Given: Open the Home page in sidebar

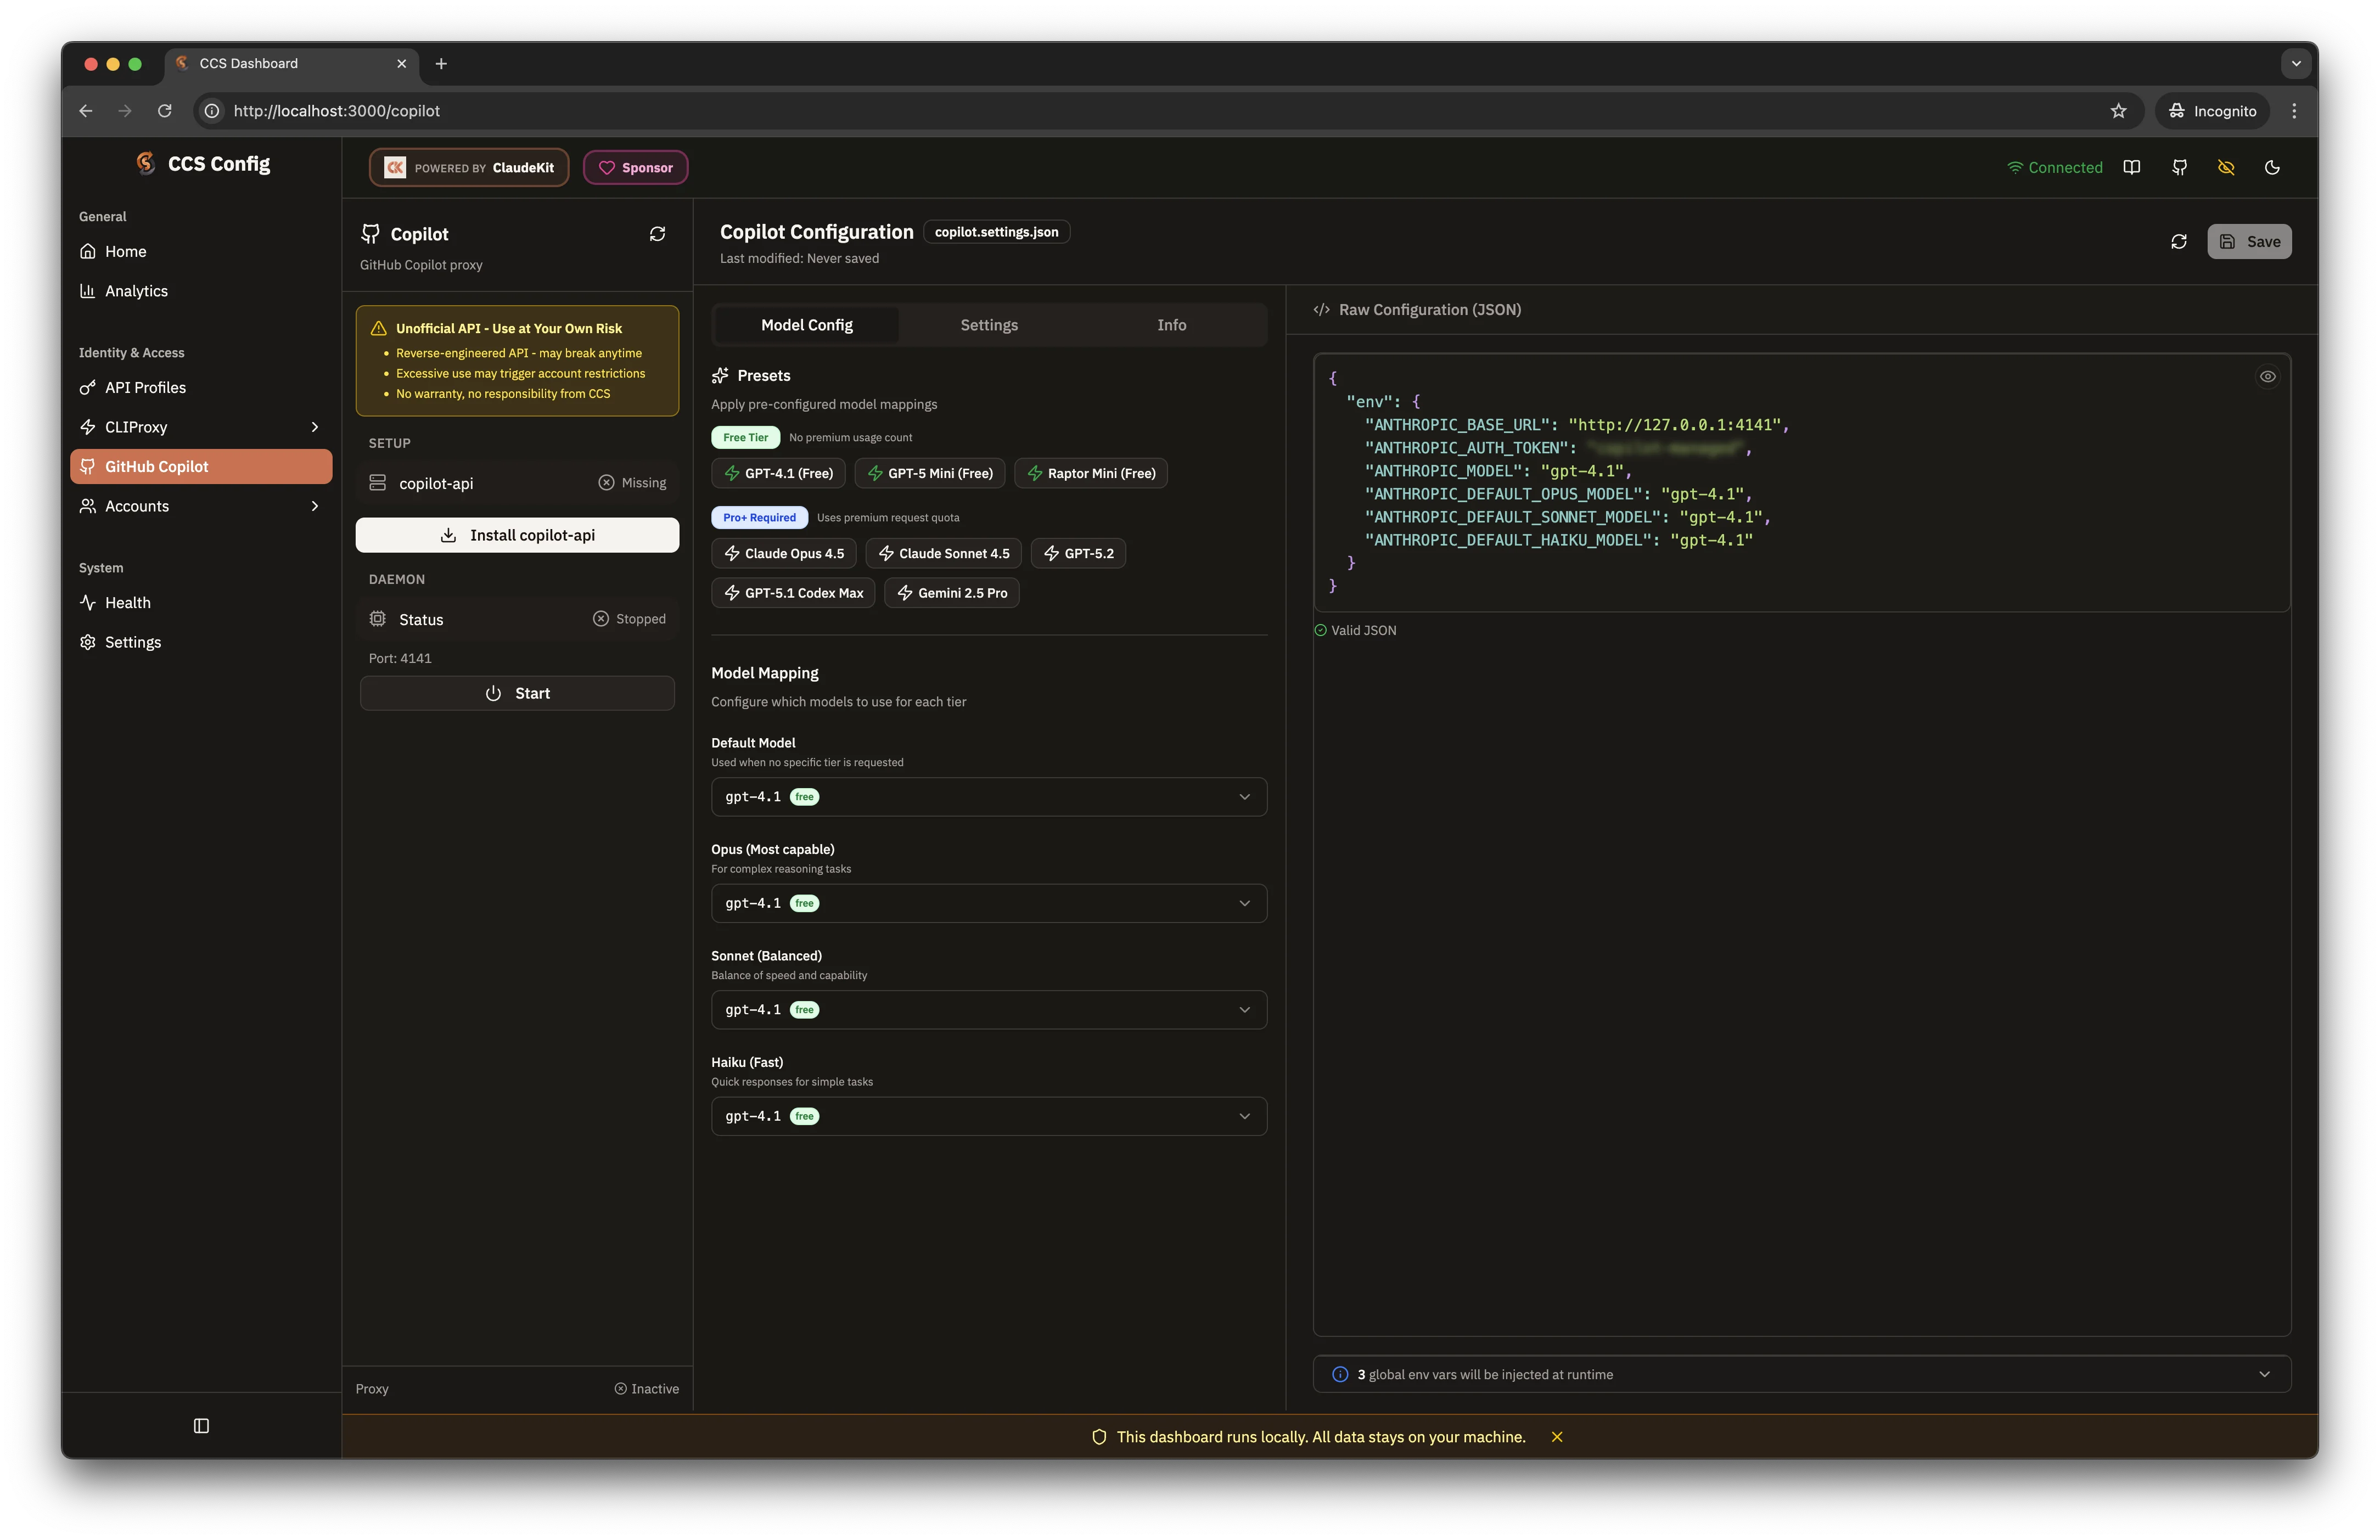Looking at the screenshot, I should coord(125,251).
